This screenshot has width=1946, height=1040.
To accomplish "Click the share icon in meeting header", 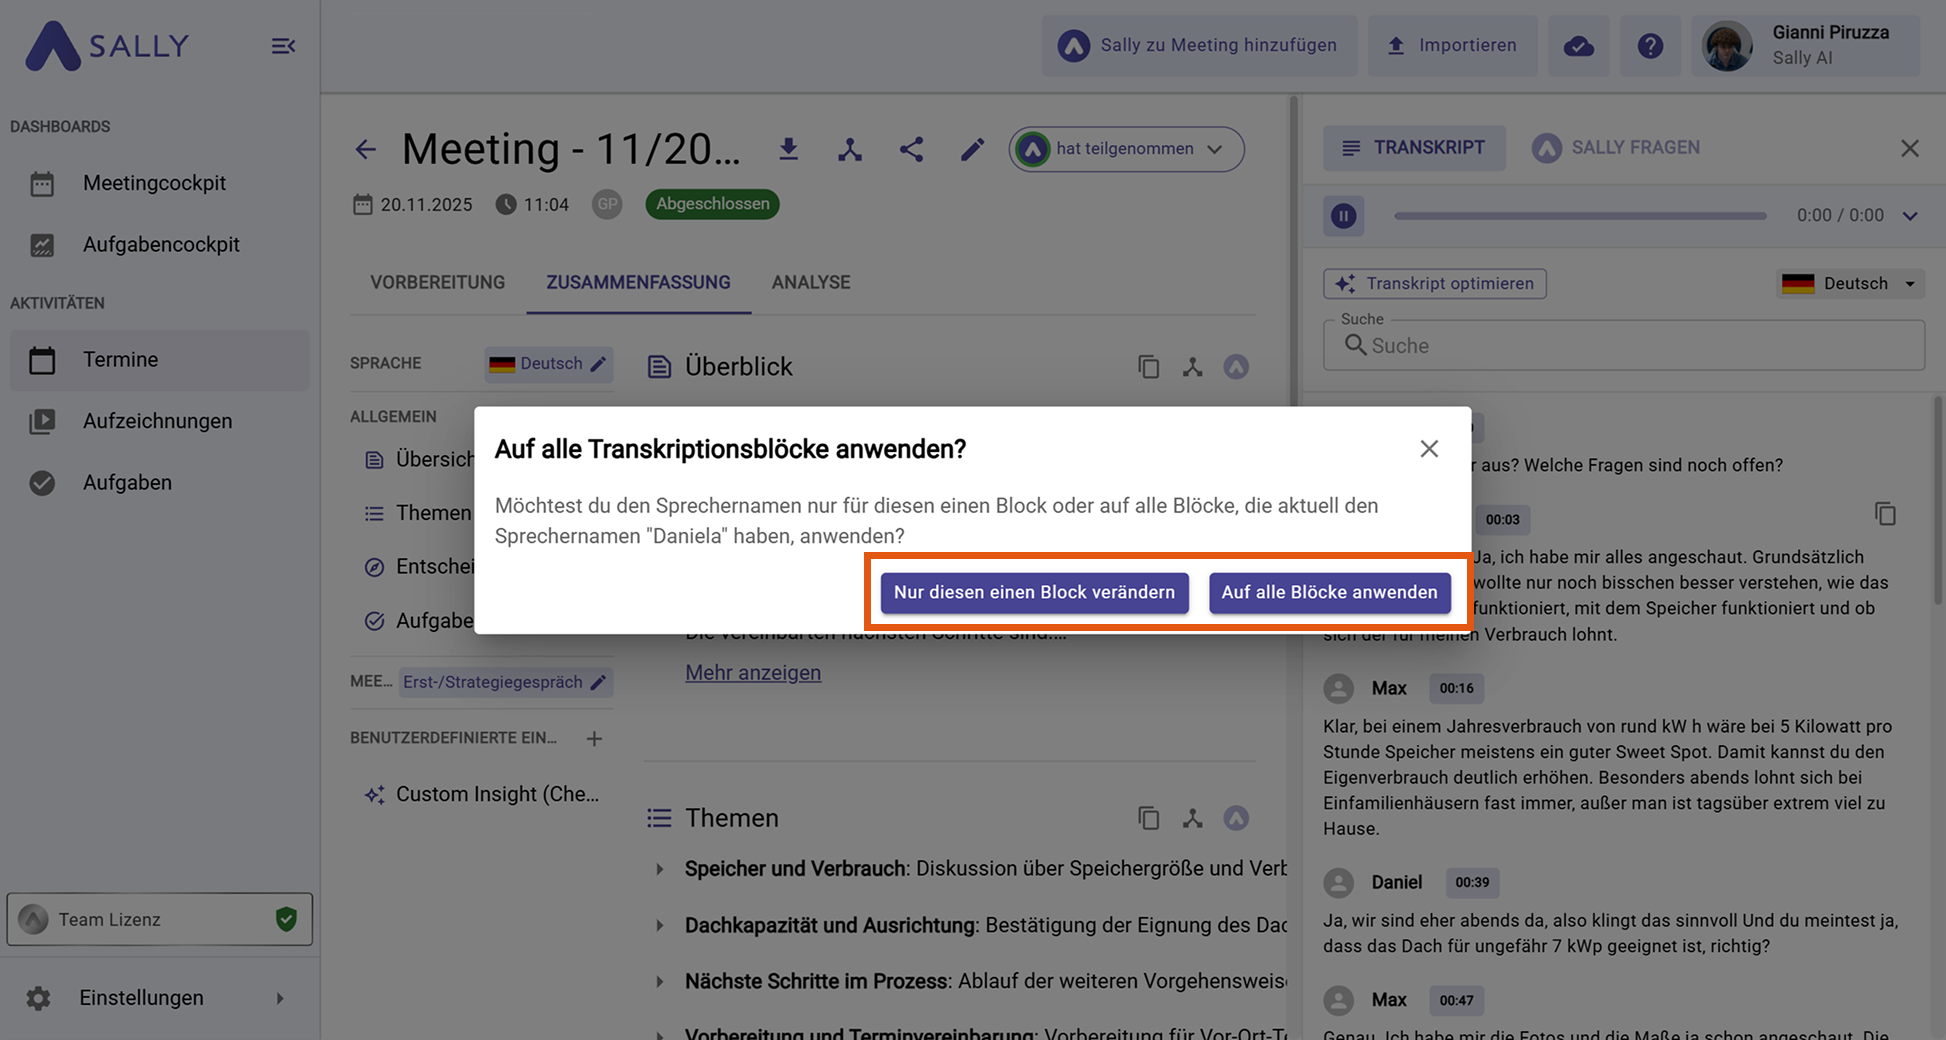I will [910, 149].
